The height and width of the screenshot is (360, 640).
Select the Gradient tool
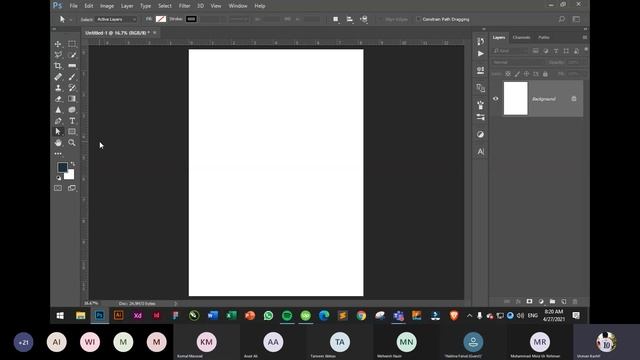(x=72, y=99)
